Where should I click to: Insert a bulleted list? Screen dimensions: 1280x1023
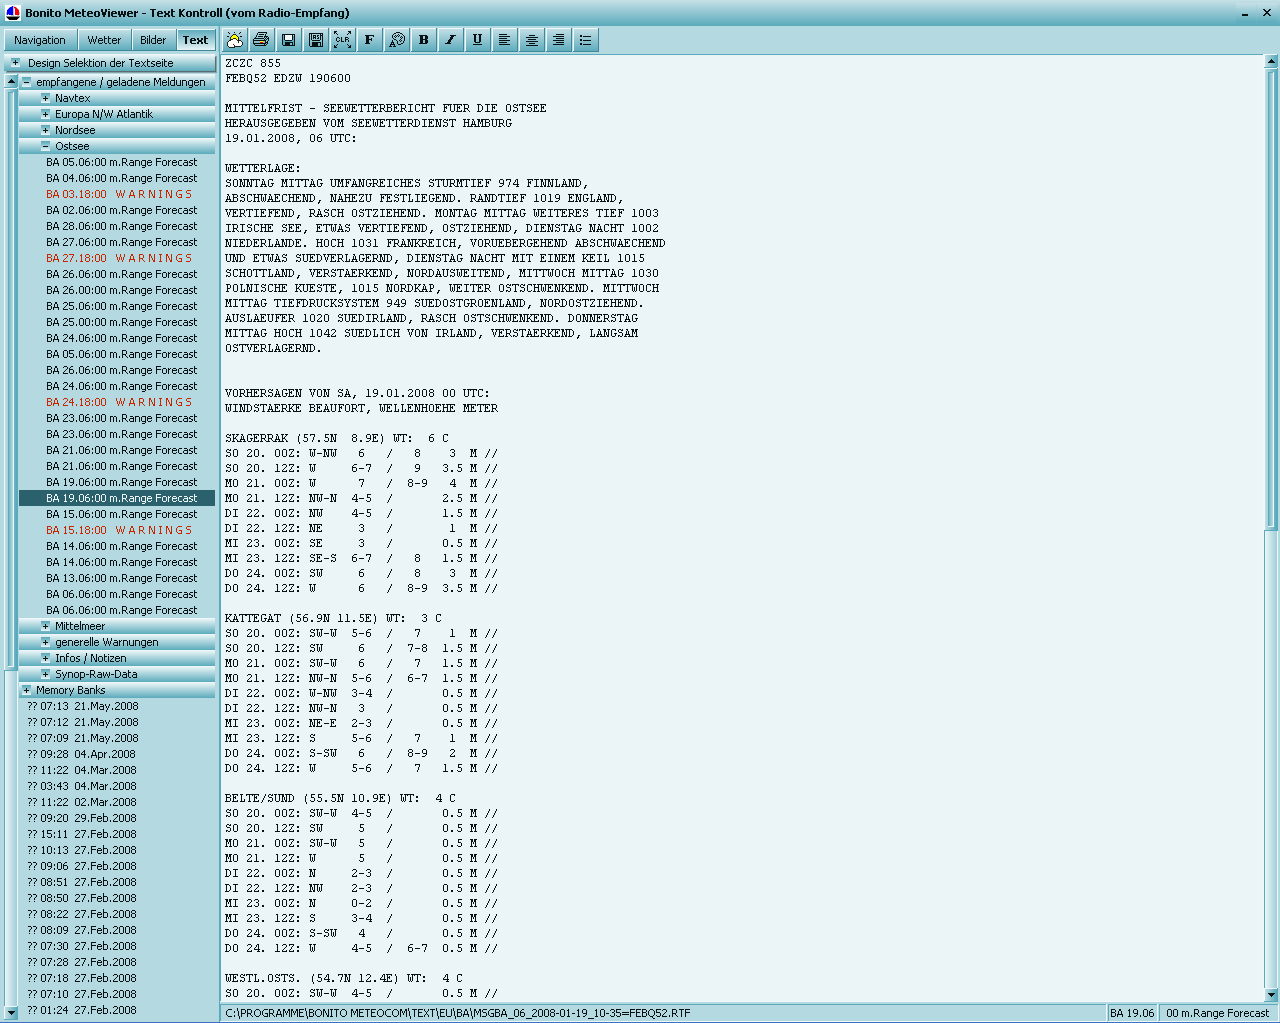coord(585,40)
